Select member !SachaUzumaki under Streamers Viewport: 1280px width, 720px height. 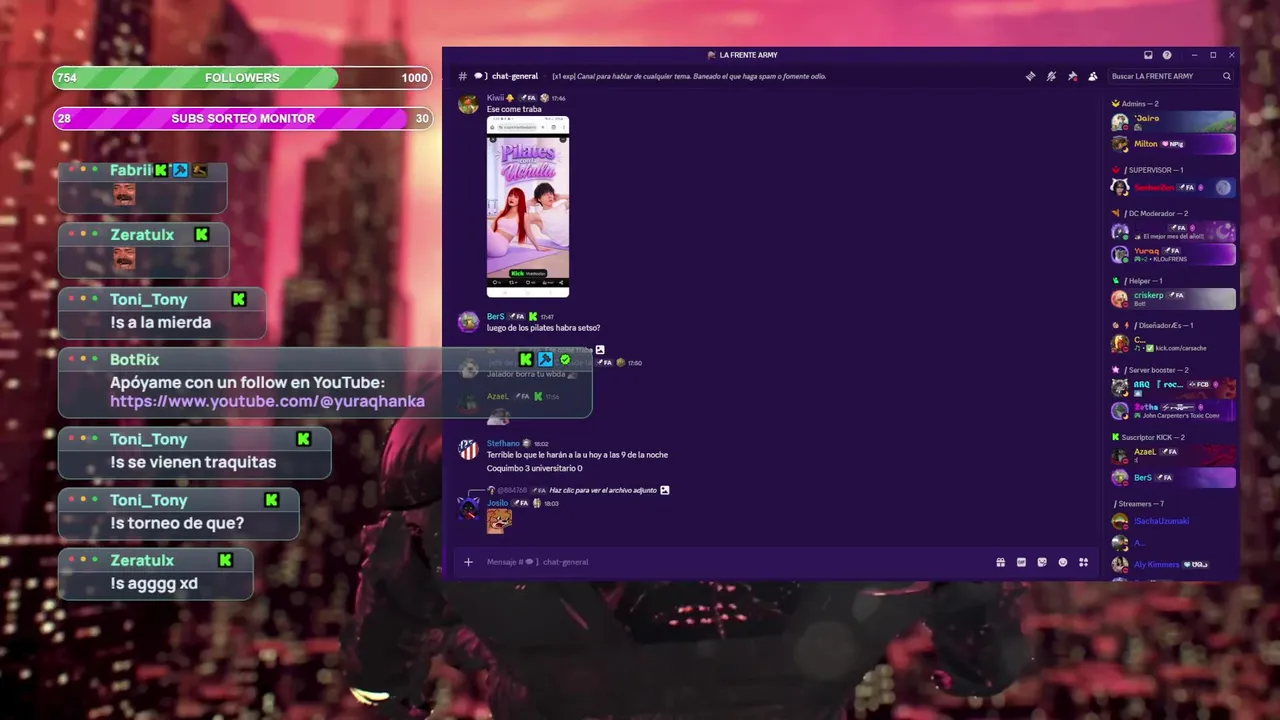pos(1173,521)
